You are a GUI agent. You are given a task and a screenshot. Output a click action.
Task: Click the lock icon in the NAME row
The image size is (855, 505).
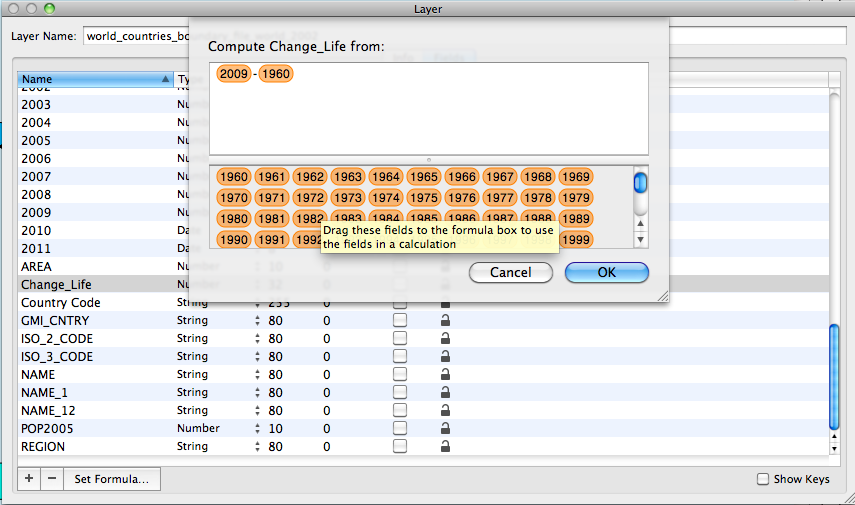tap(445, 375)
